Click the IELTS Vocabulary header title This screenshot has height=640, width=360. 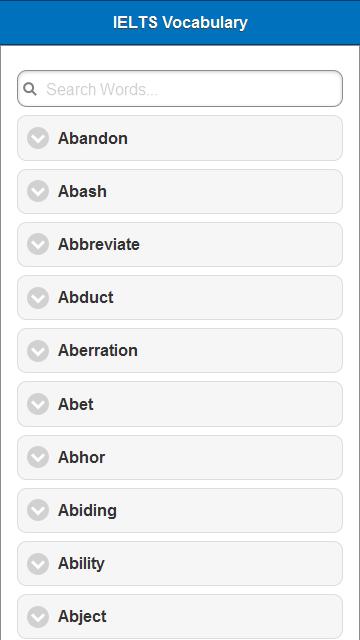pyautogui.click(x=180, y=22)
